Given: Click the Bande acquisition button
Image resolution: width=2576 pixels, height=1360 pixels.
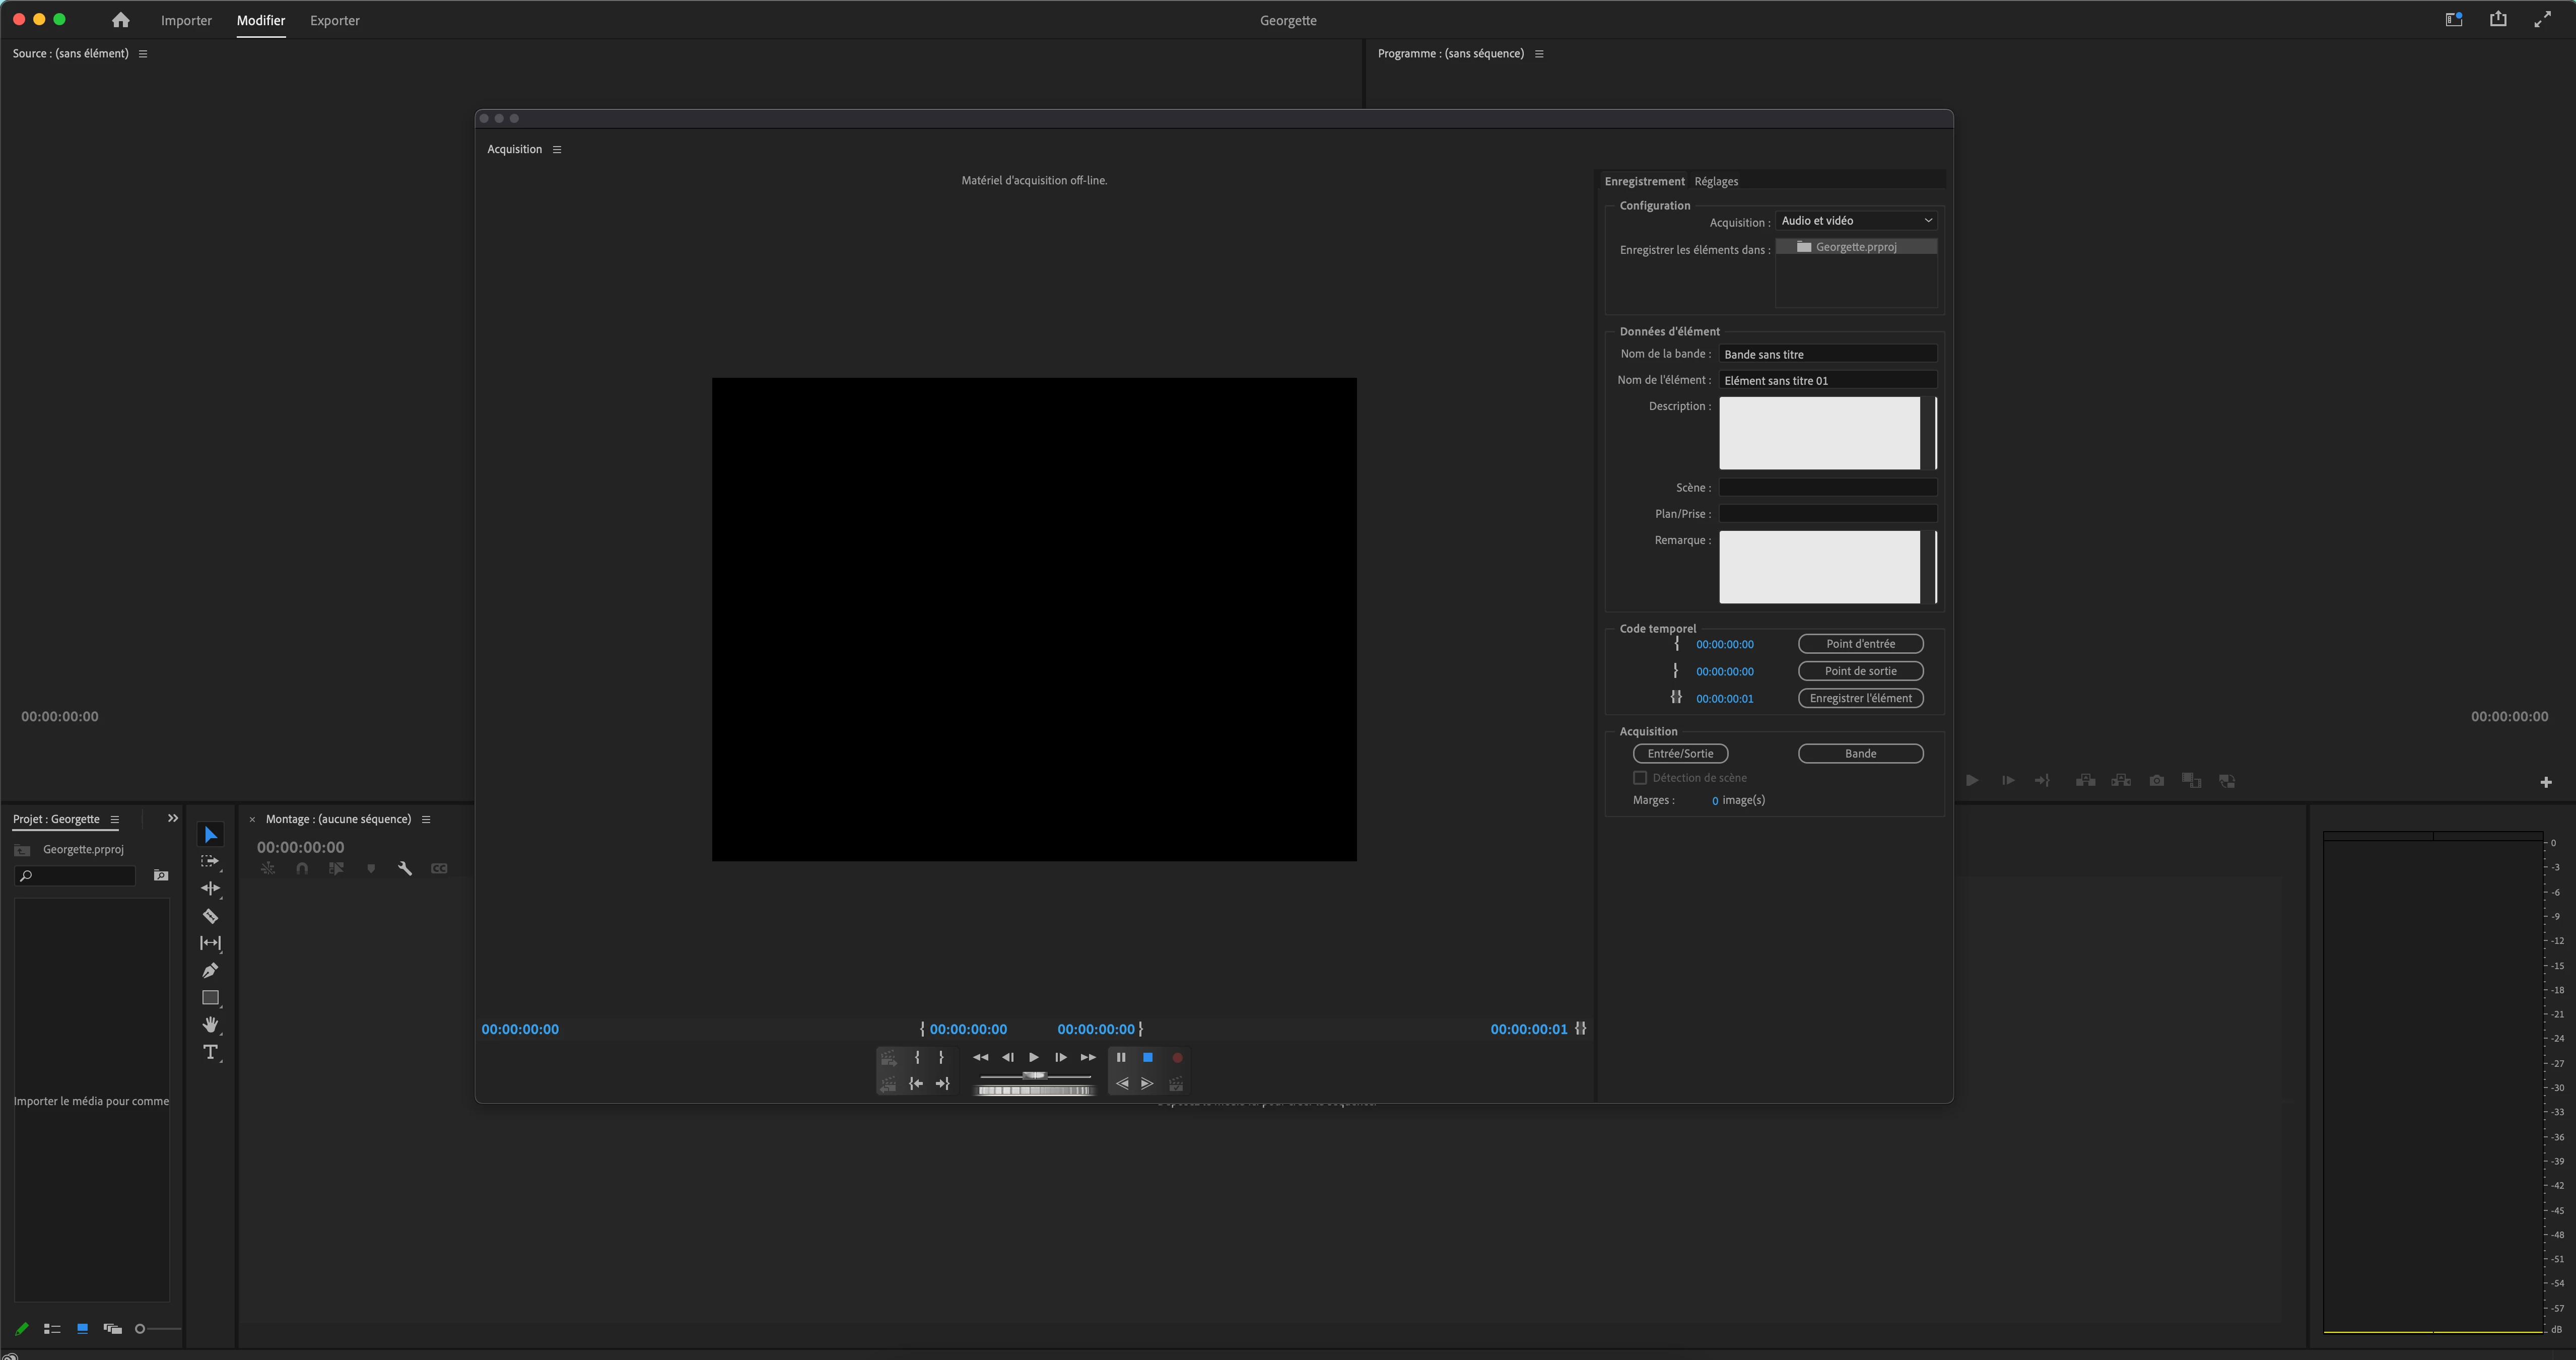Looking at the screenshot, I should click(x=1860, y=754).
